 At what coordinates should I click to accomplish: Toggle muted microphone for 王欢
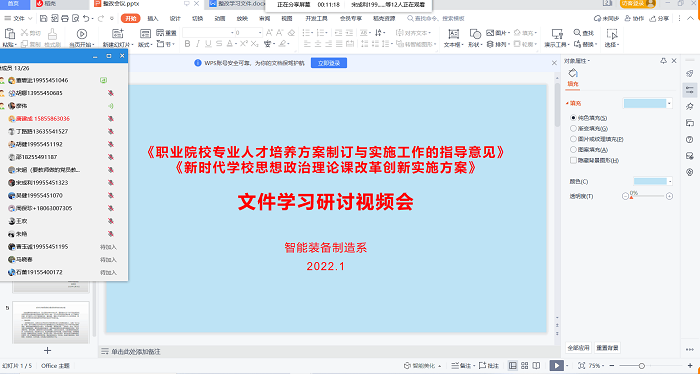[110, 221]
